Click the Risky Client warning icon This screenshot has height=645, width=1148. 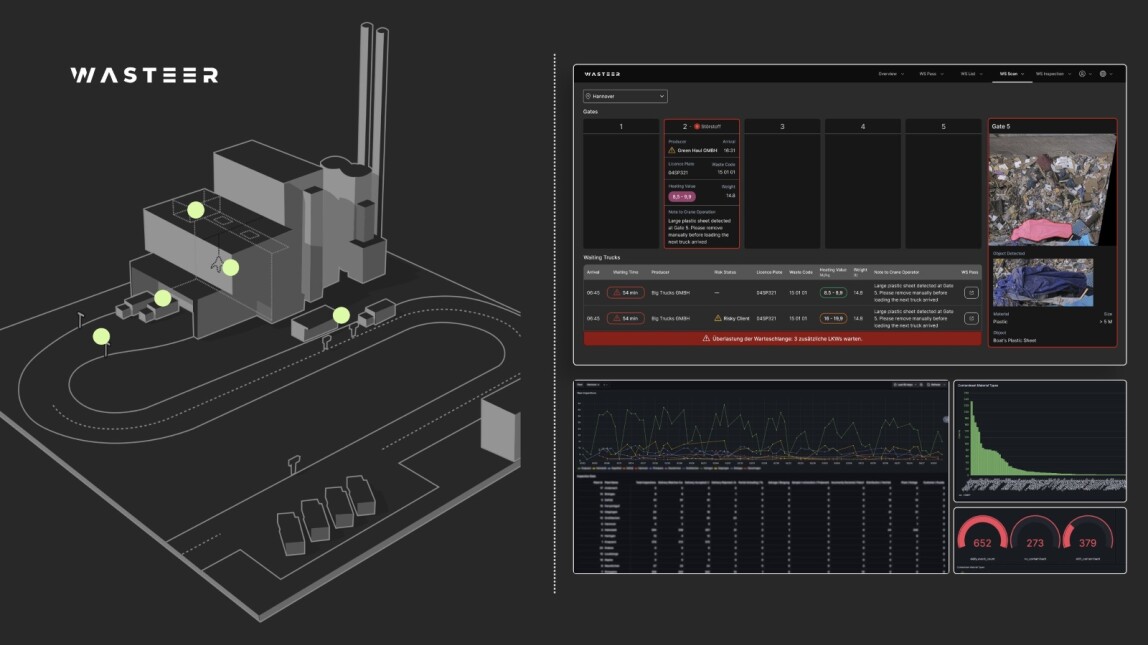click(x=717, y=318)
